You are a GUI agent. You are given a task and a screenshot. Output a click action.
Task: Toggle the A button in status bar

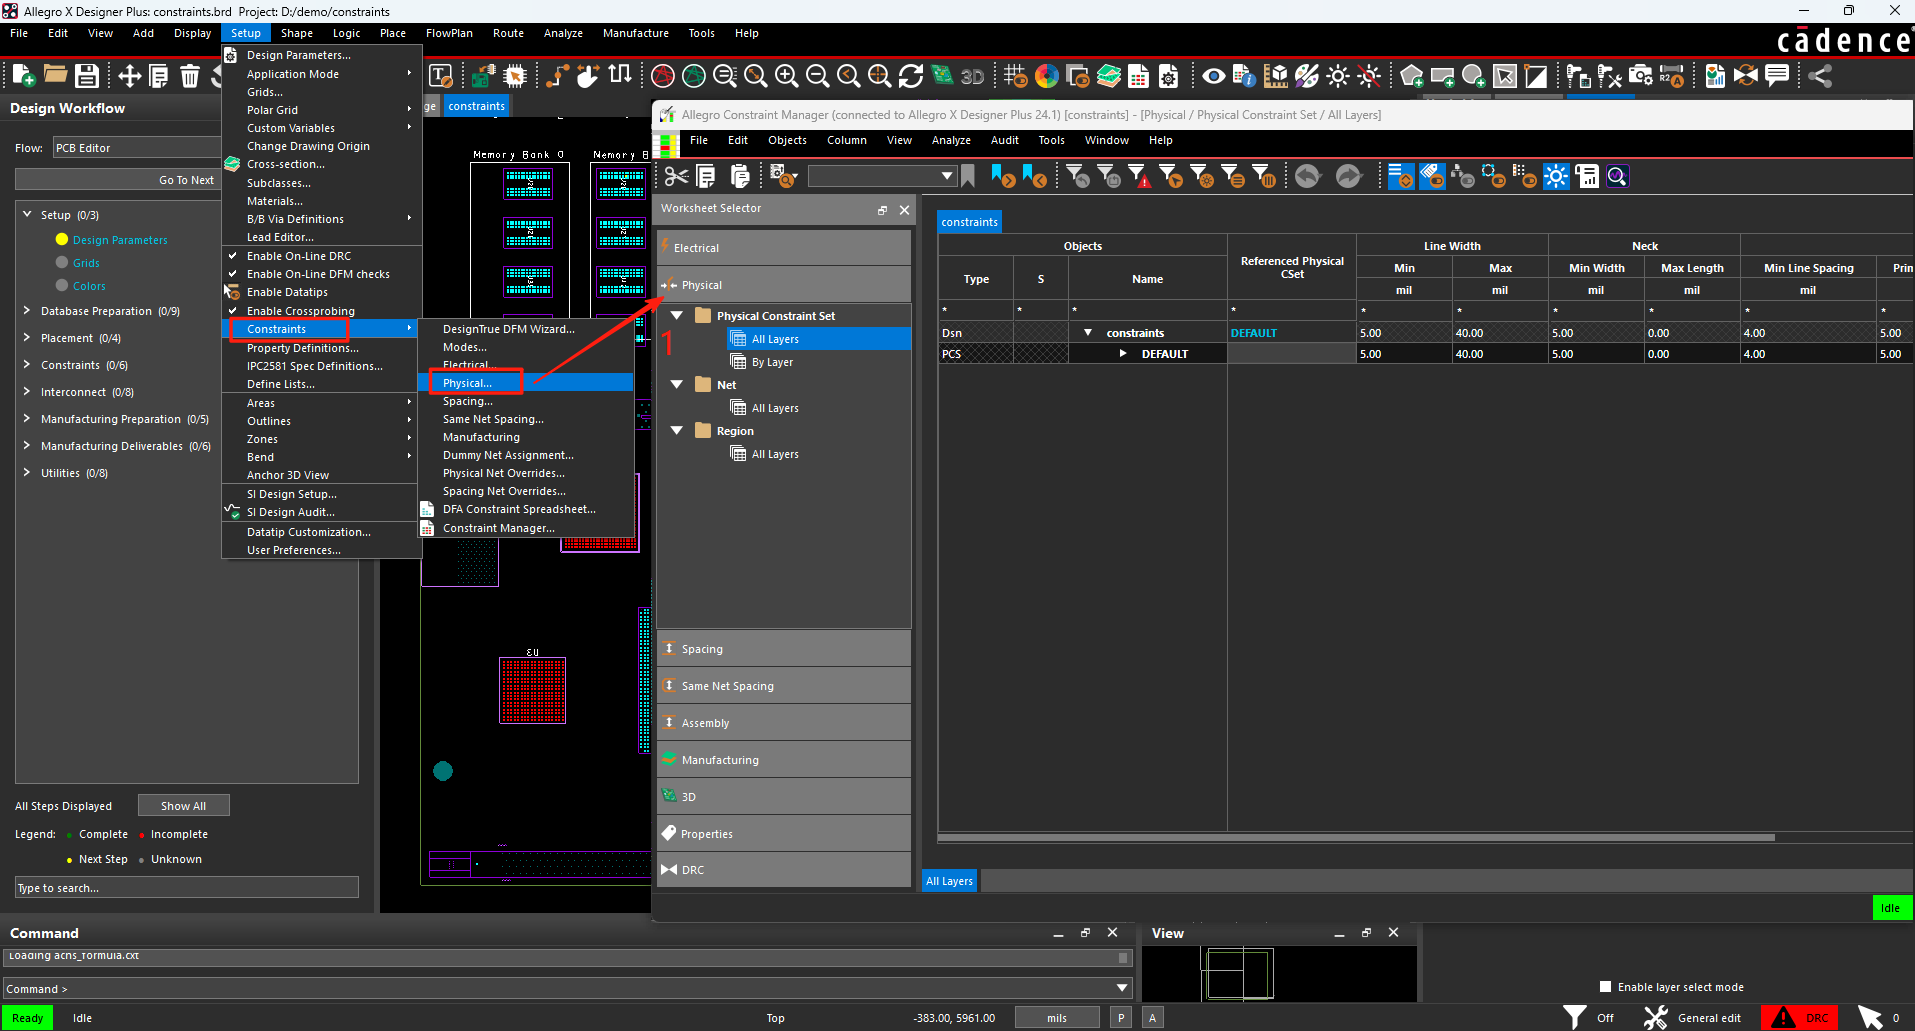(1152, 1018)
